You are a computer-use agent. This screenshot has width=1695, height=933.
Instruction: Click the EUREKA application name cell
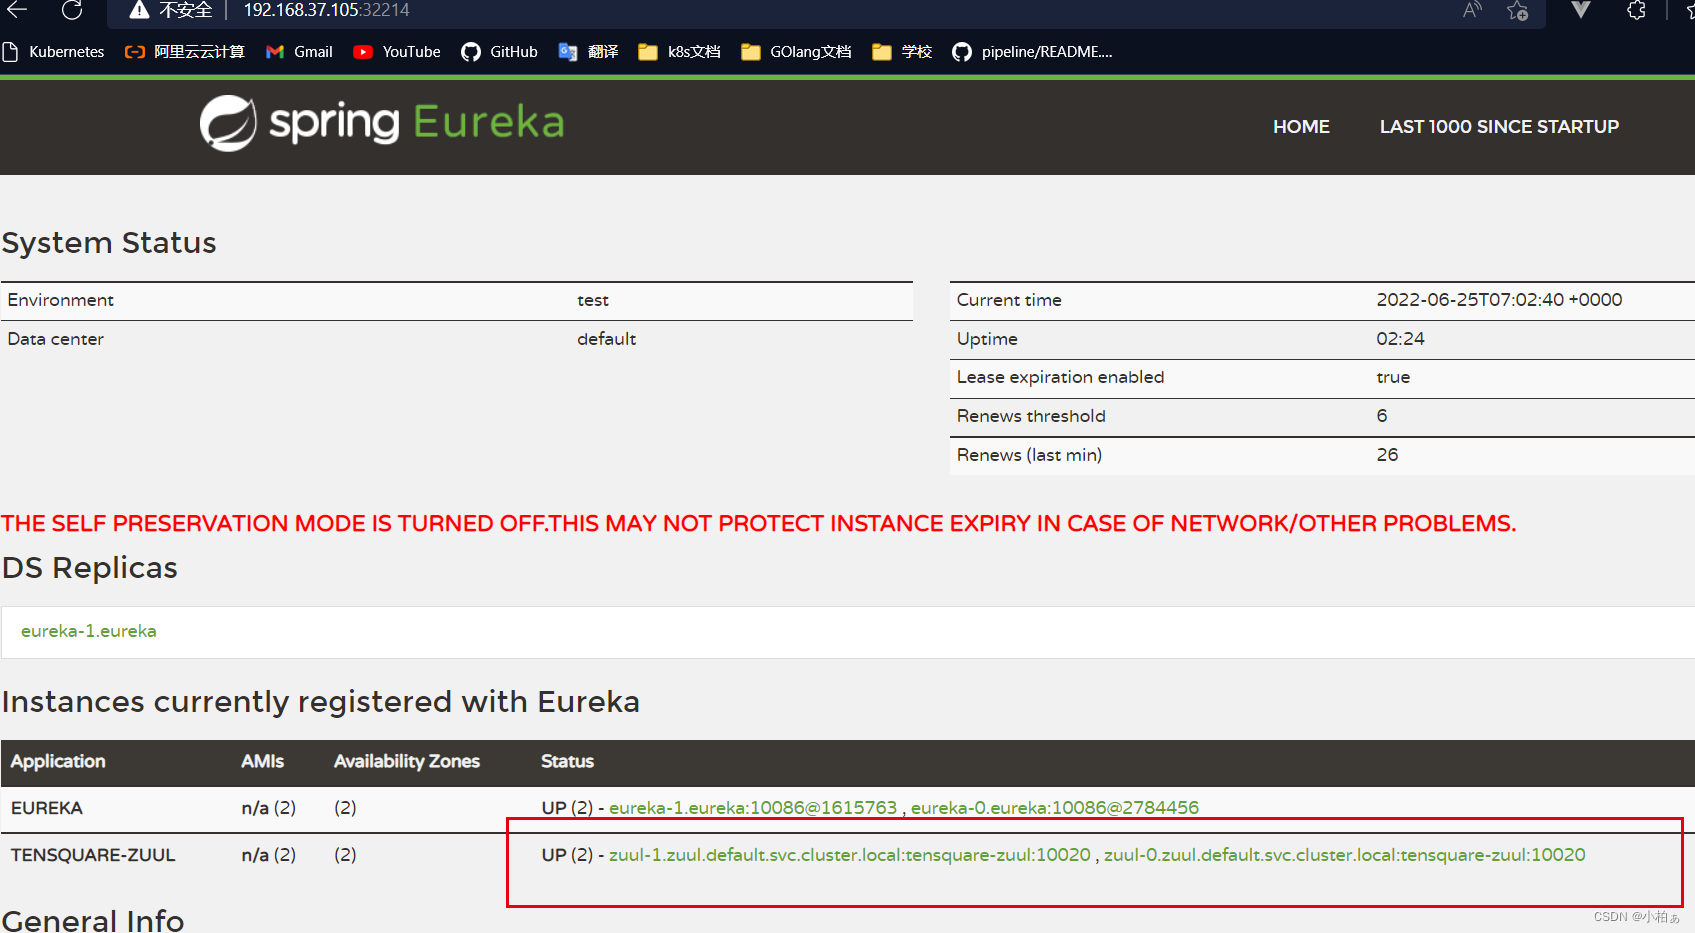point(47,808)
